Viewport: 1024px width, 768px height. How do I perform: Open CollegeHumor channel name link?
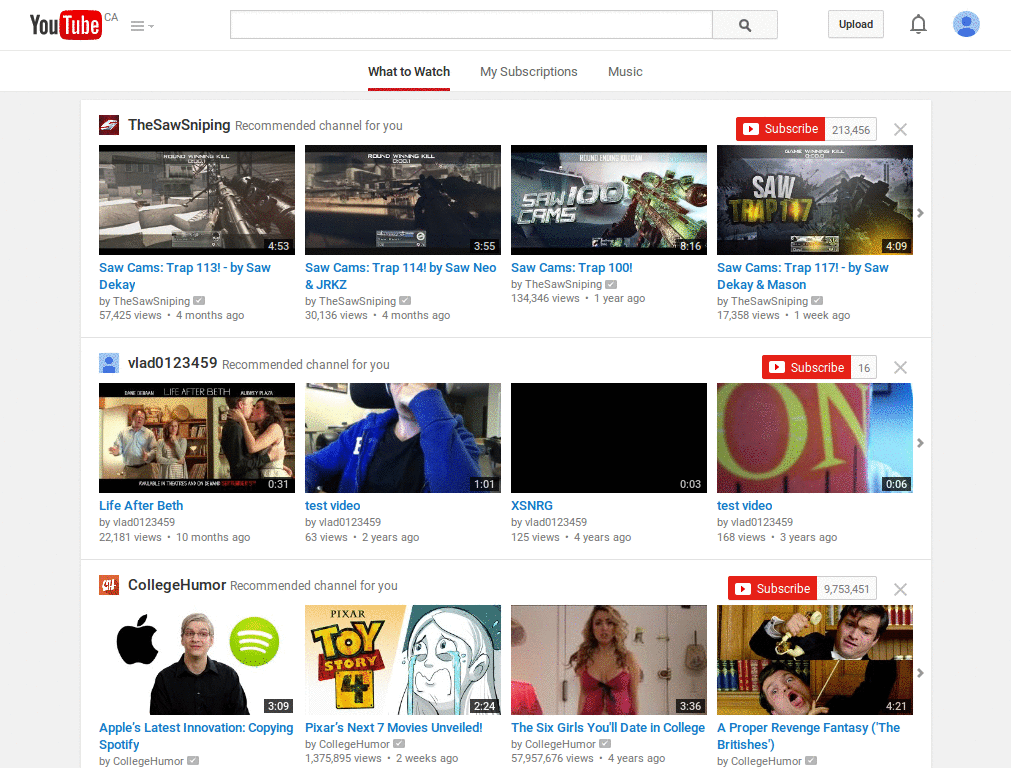pos(177,584)
